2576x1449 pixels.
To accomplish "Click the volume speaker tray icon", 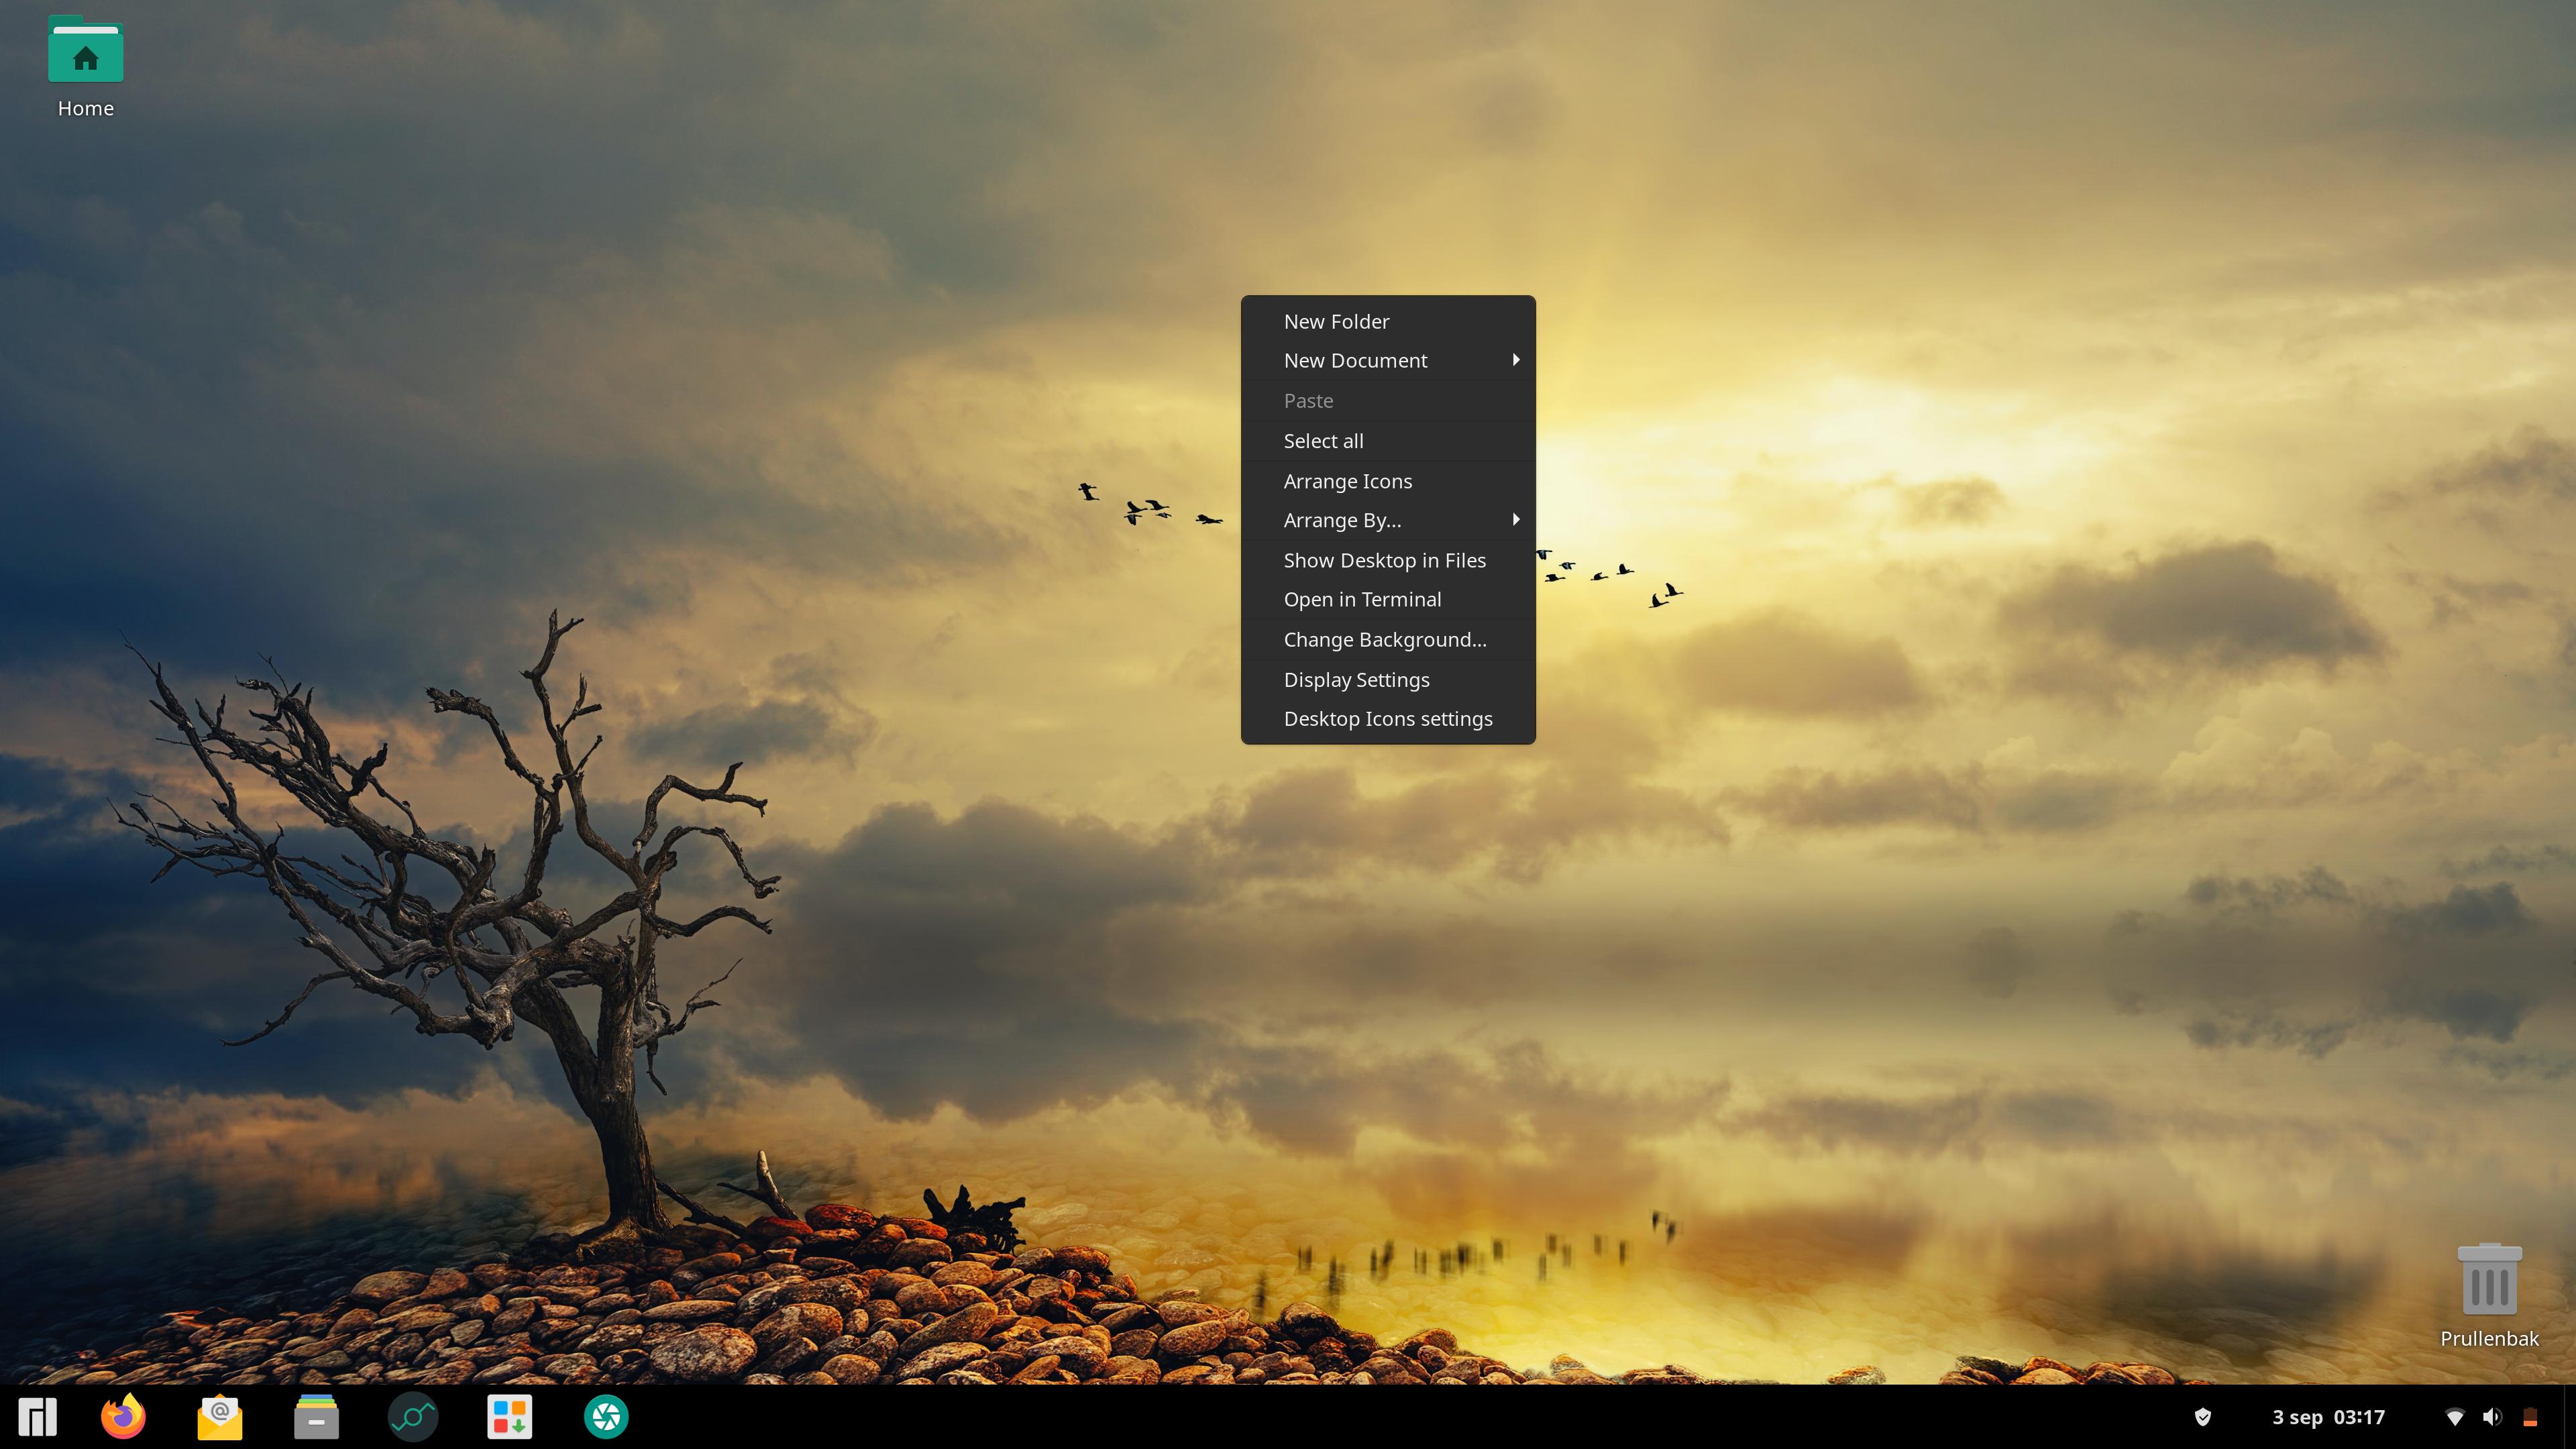I will point(2492,1417).
